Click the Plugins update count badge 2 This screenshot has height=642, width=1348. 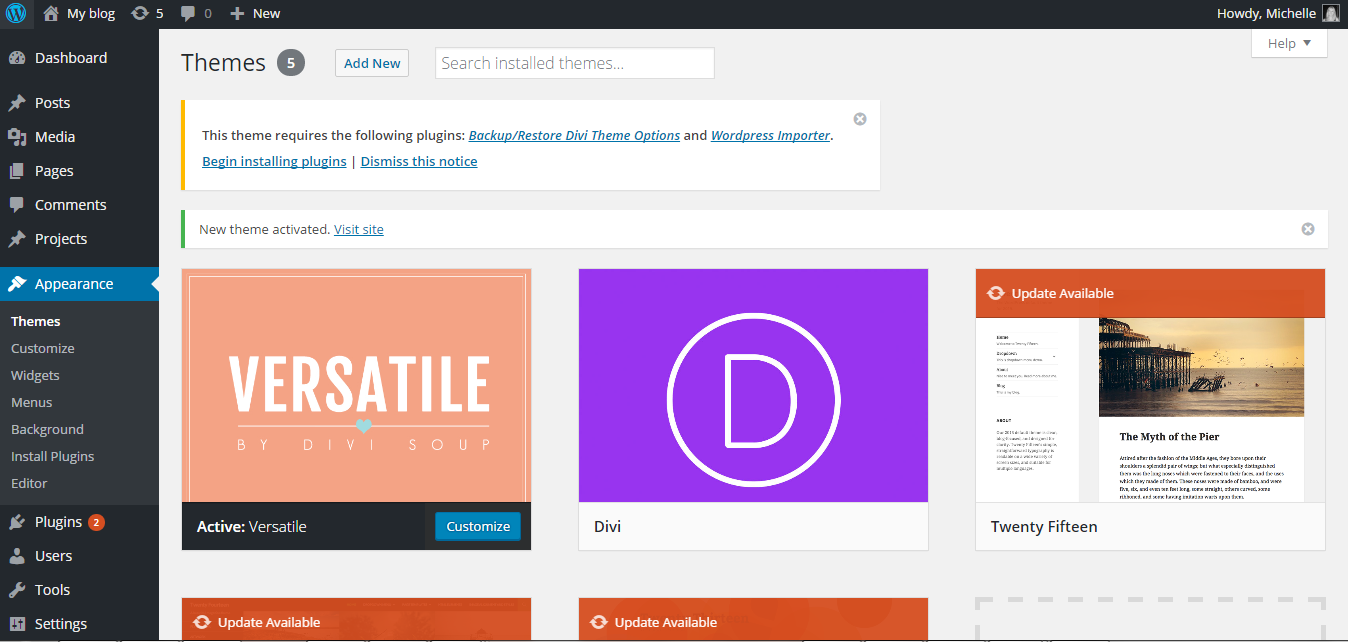tap(96, 522)
